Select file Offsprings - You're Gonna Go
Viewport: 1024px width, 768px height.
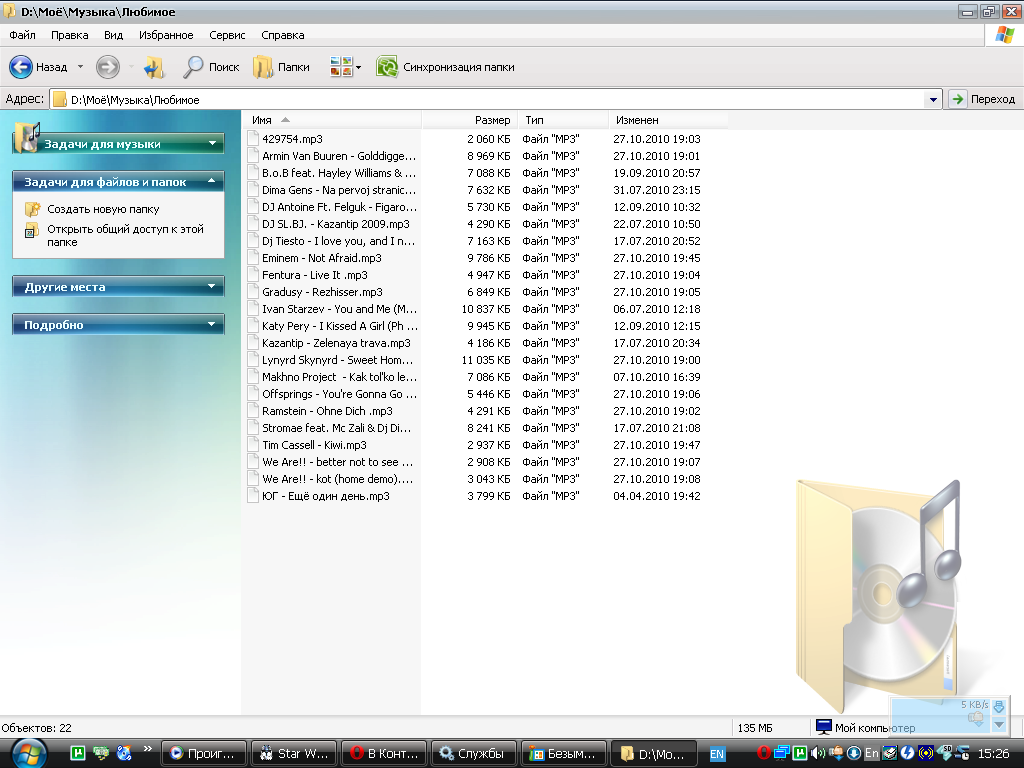(x=339, y=394)
